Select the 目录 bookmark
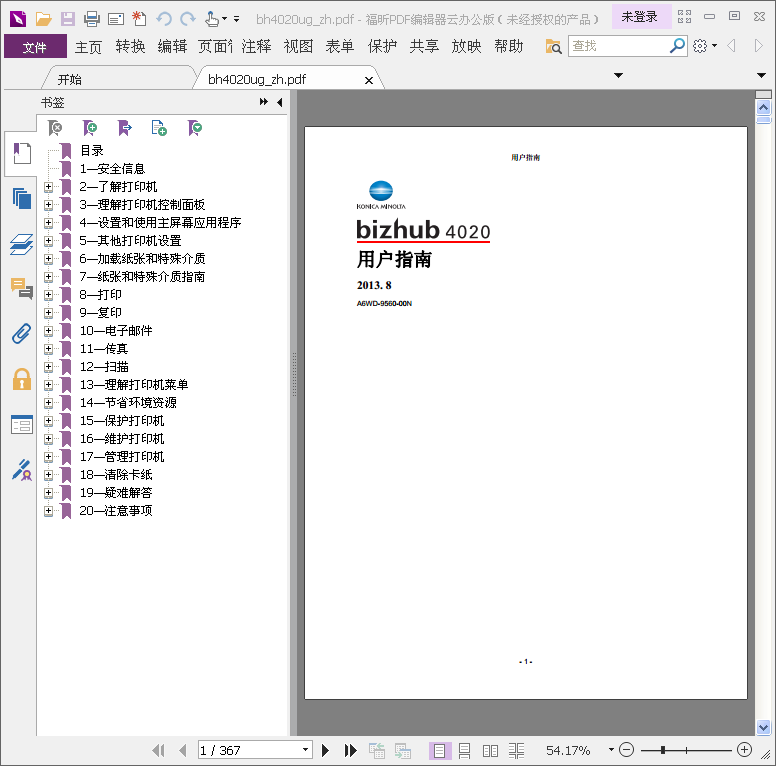This screenshot has height=766, width=776. click(x=92, y=150)
